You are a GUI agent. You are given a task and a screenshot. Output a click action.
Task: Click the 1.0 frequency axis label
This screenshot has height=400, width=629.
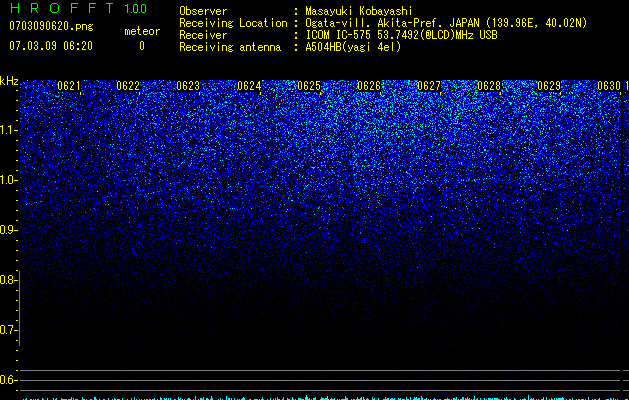pyautogui.click(x=8, y=179)
